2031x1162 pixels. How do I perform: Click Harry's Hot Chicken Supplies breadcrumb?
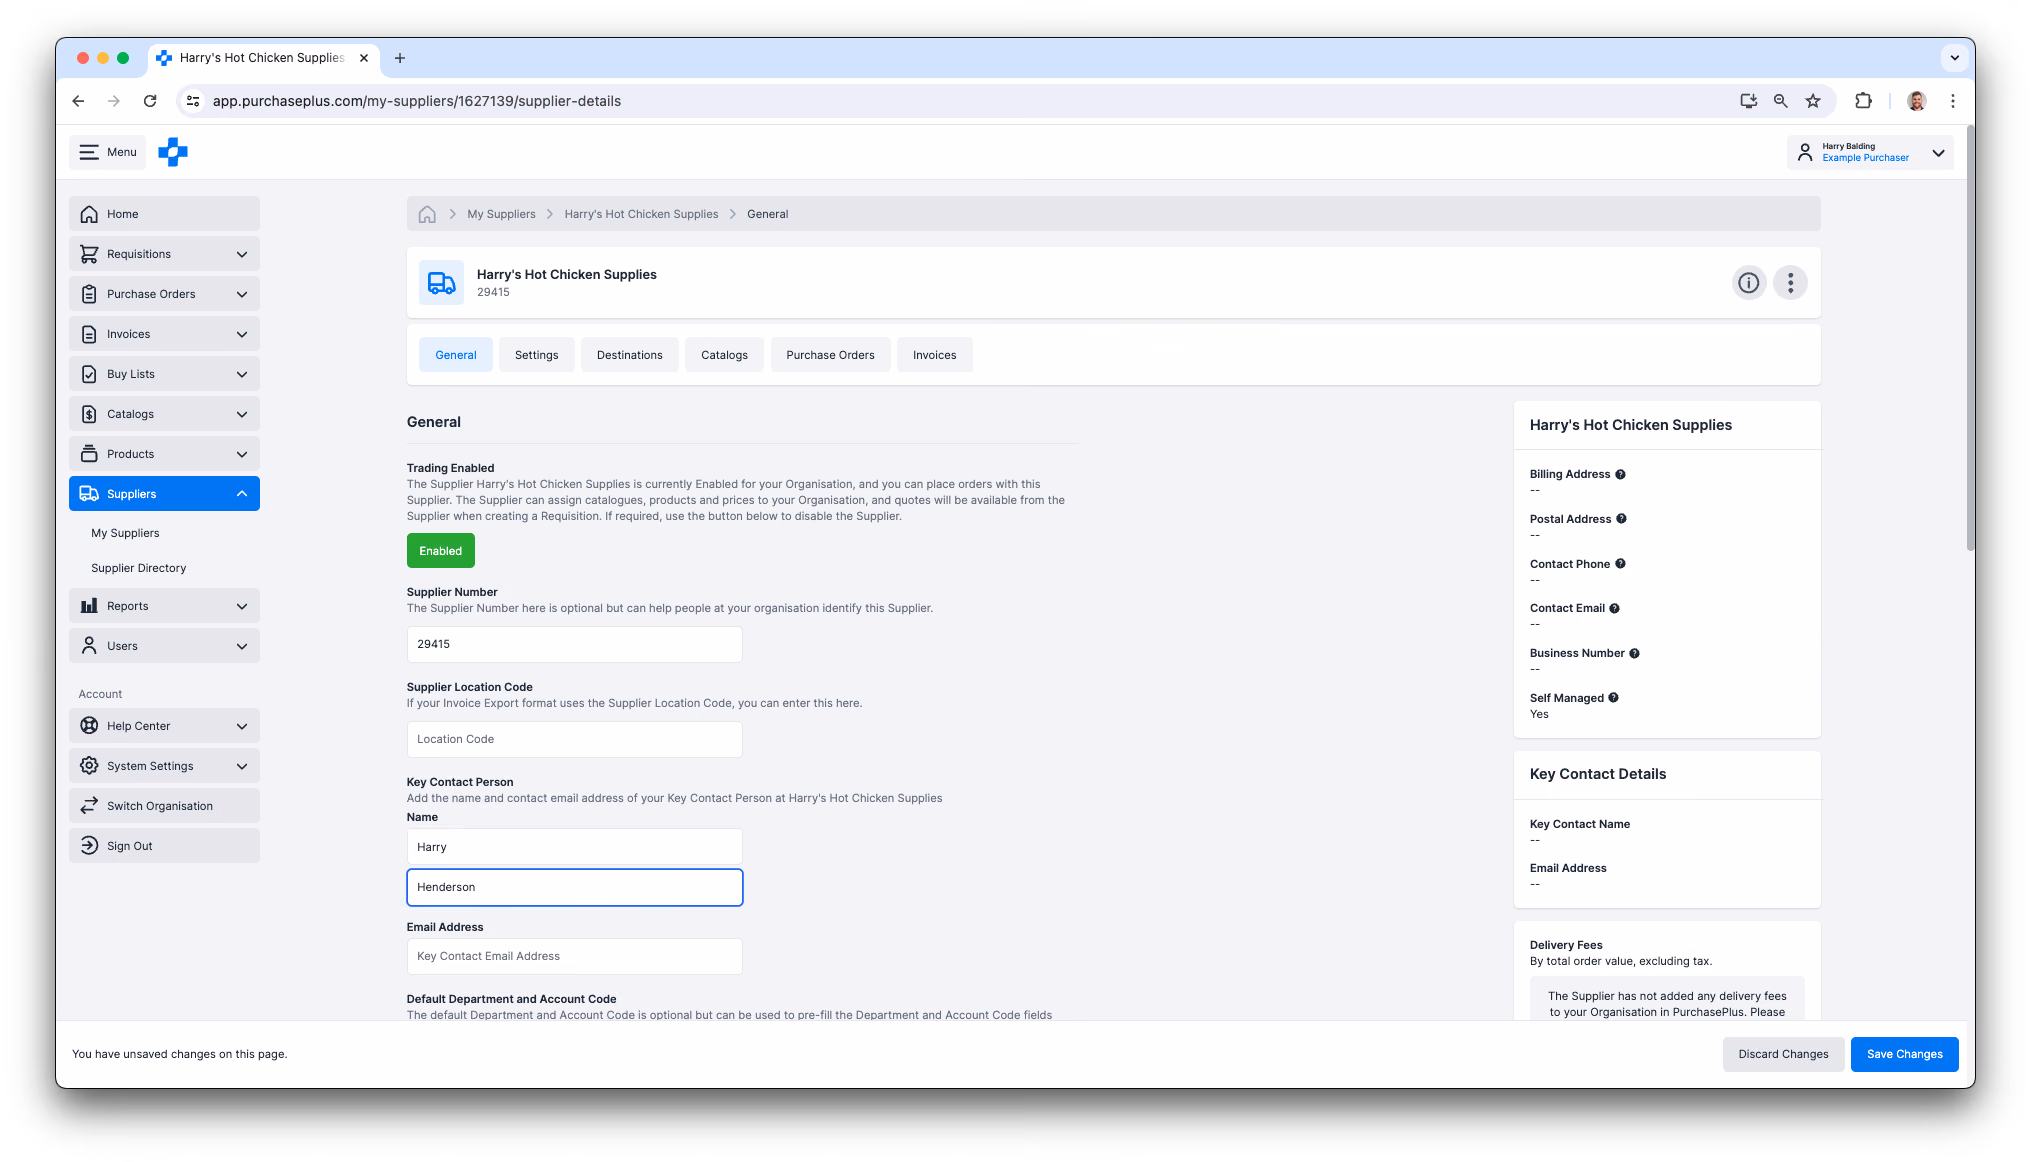pos(641,214)
